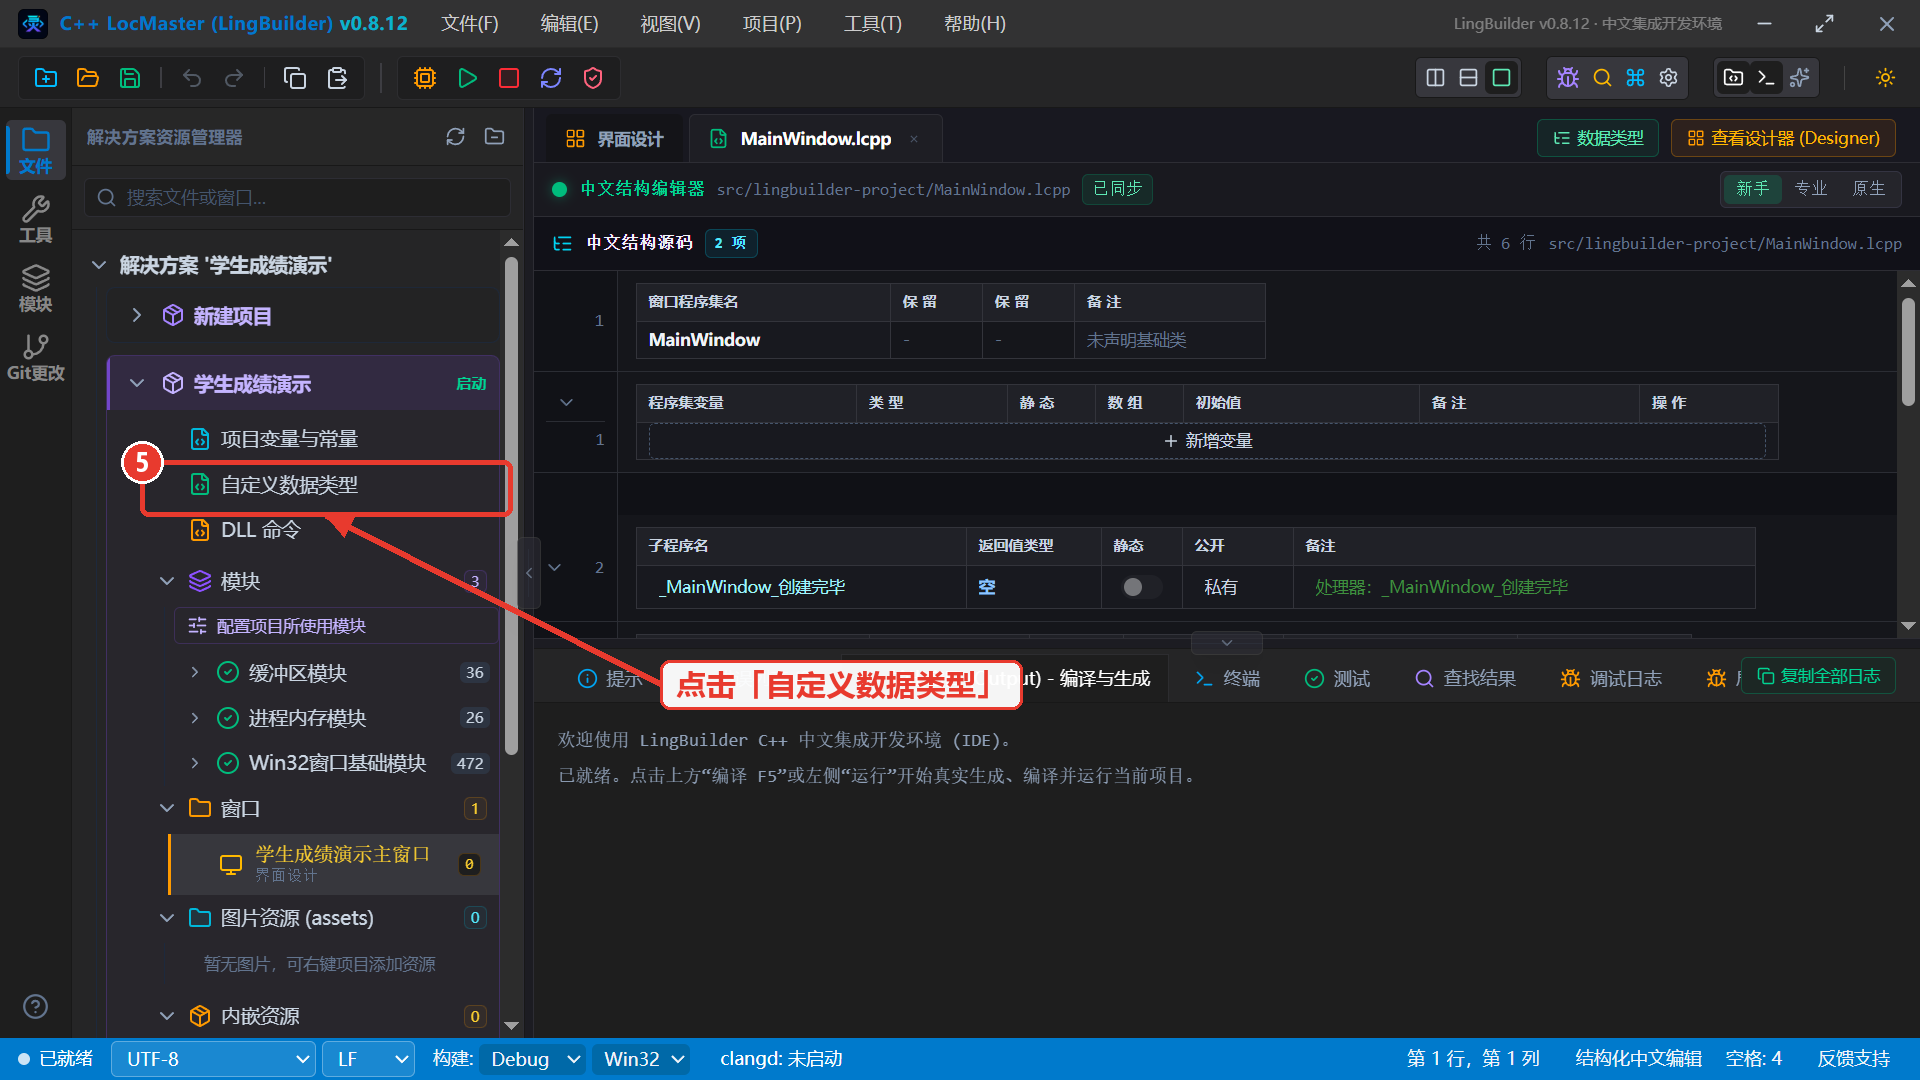1920x1080 pixels.
Task: Click 新增变量 to add a variable
Action: coord(1207,441)
